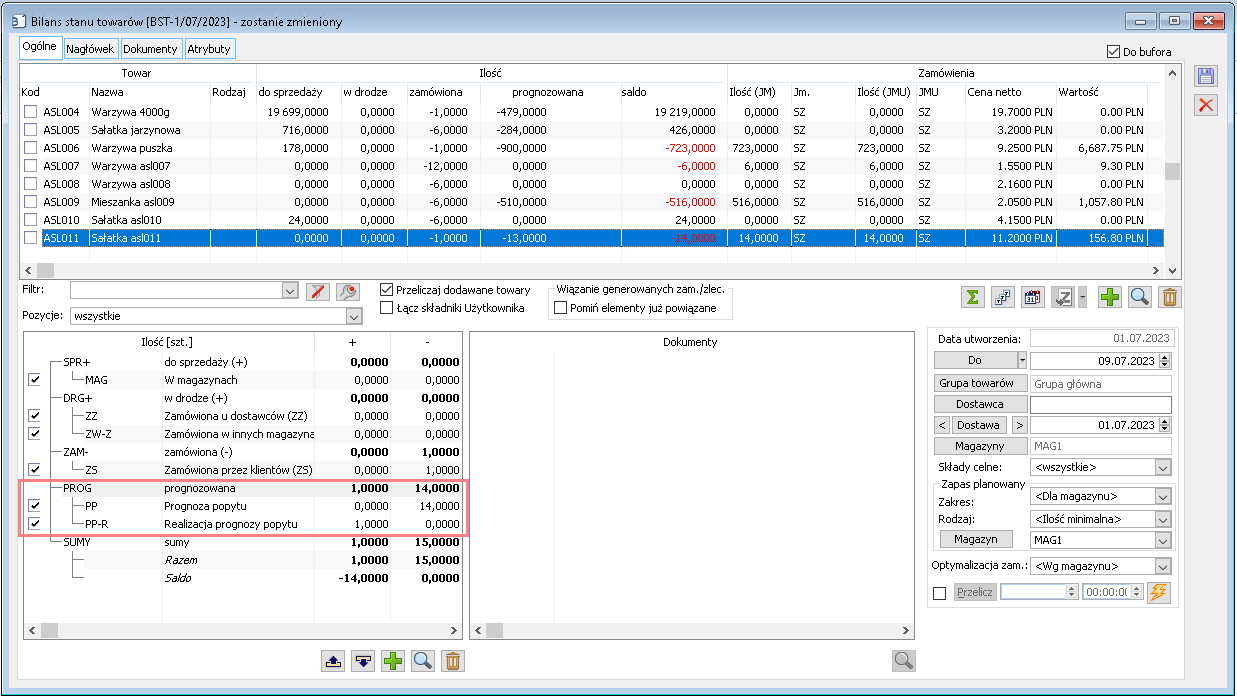The height and width of the screenshot is (697, 1237).
Task: Click the Grupa towarów button
Action: [975, 383]
